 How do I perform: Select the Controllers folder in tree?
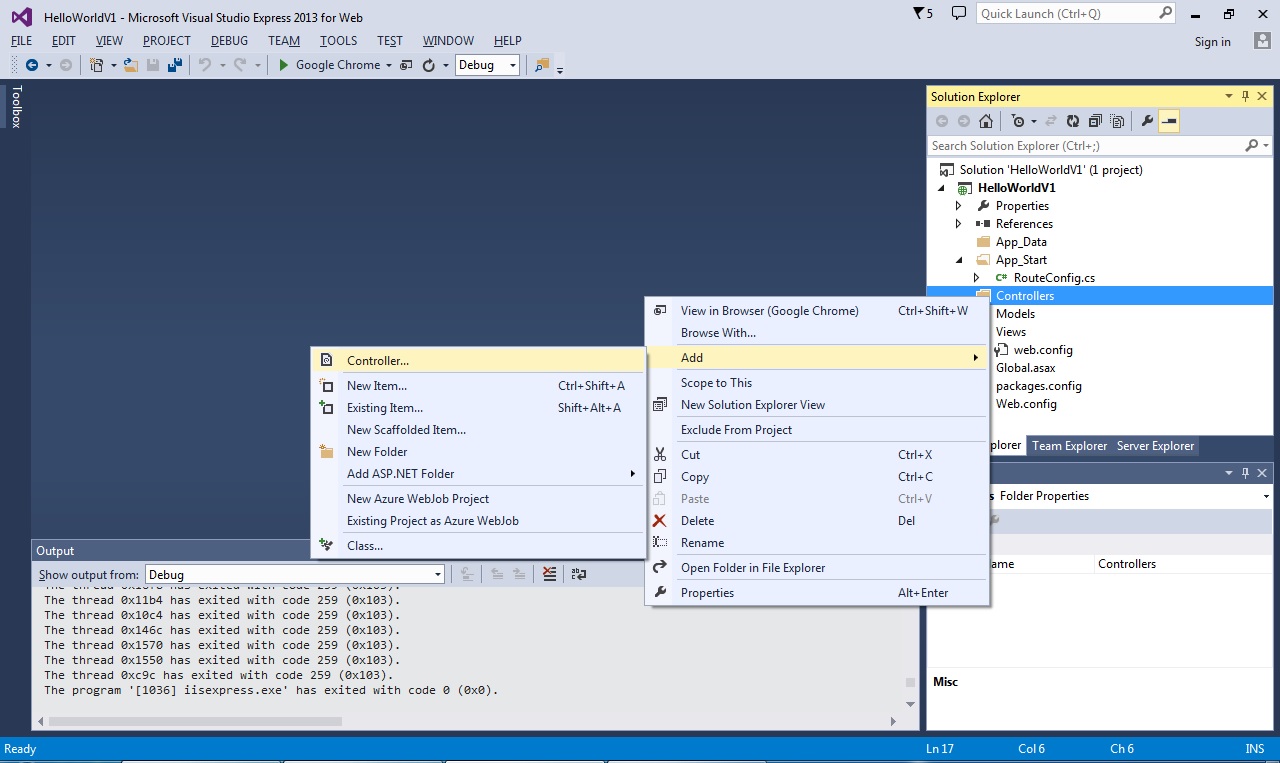[x=1025, y=296]
